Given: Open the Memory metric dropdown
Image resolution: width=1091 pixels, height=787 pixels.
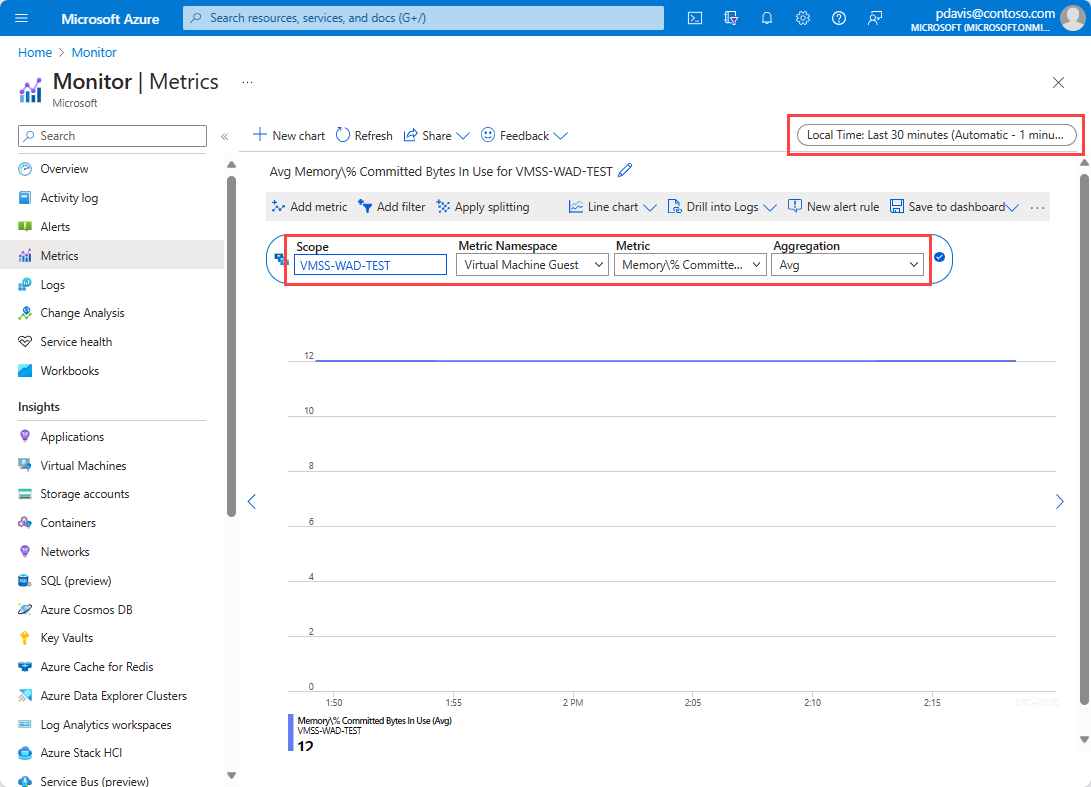Looking at the screenshot, I should coord(691,265).
